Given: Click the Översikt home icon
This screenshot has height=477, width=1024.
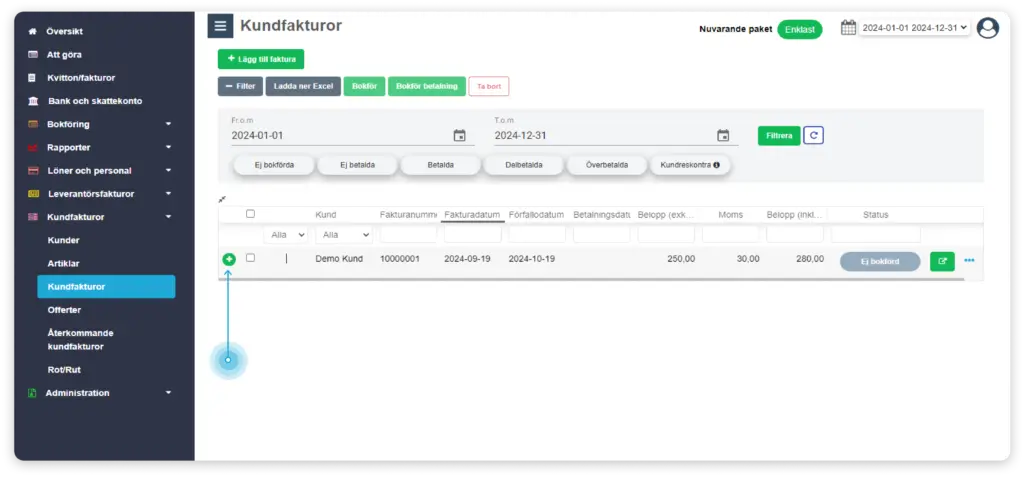Looking at the screenshot, I should 33,31.
